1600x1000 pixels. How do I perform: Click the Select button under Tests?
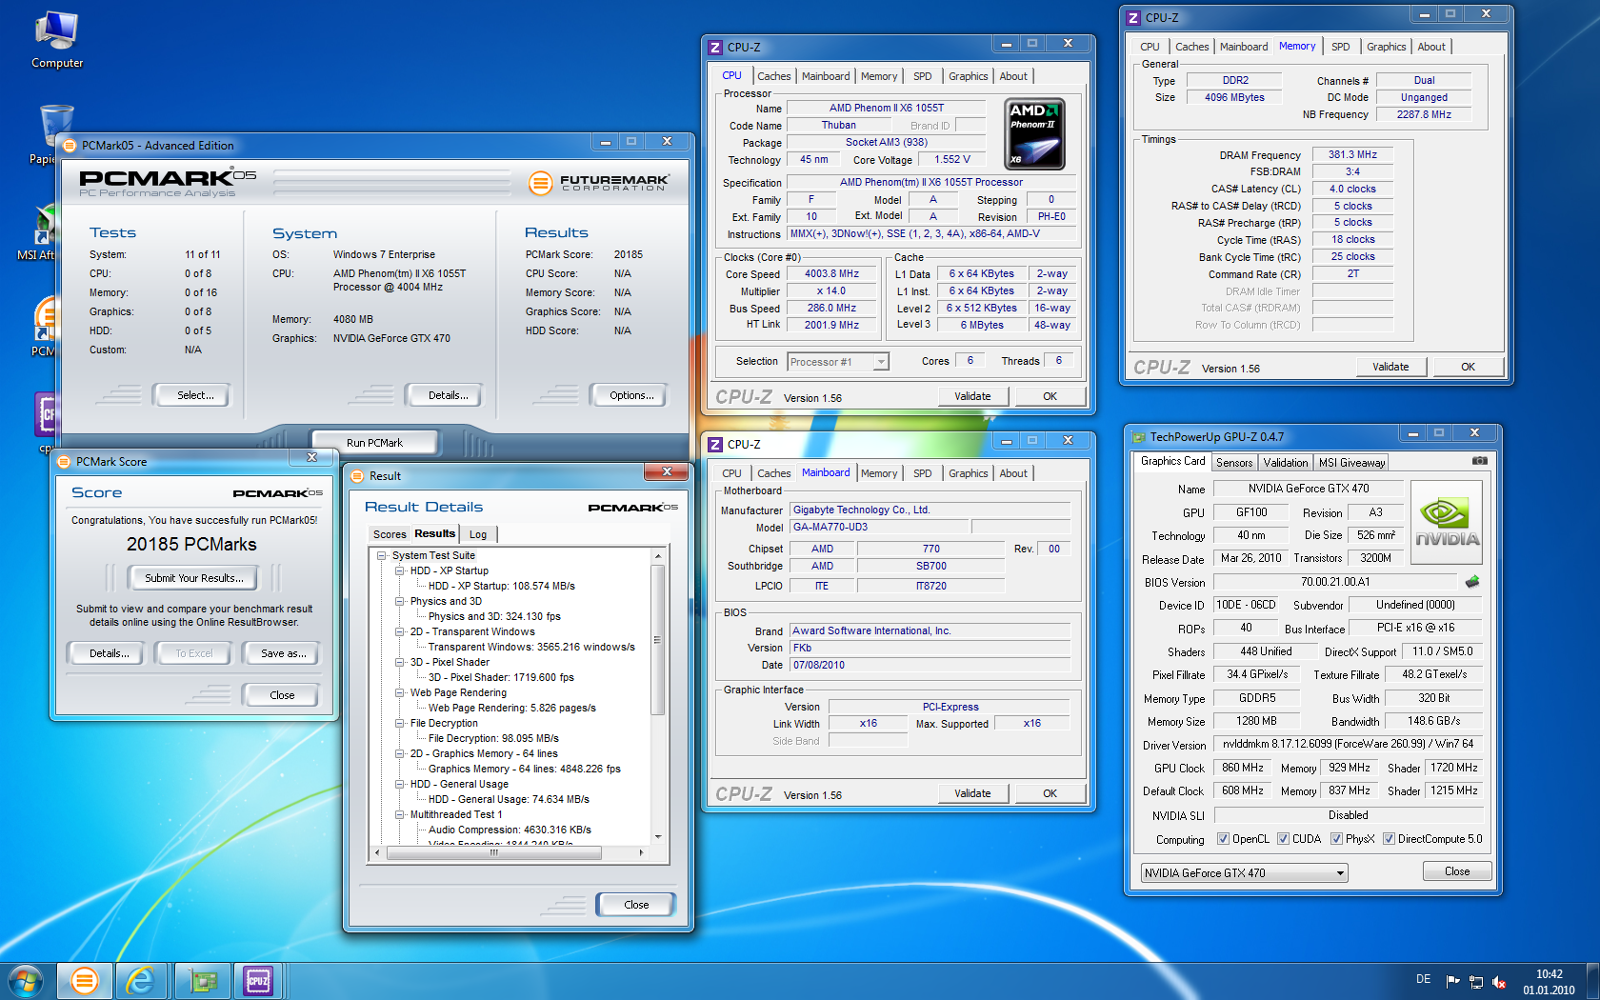tap(195, 396)
